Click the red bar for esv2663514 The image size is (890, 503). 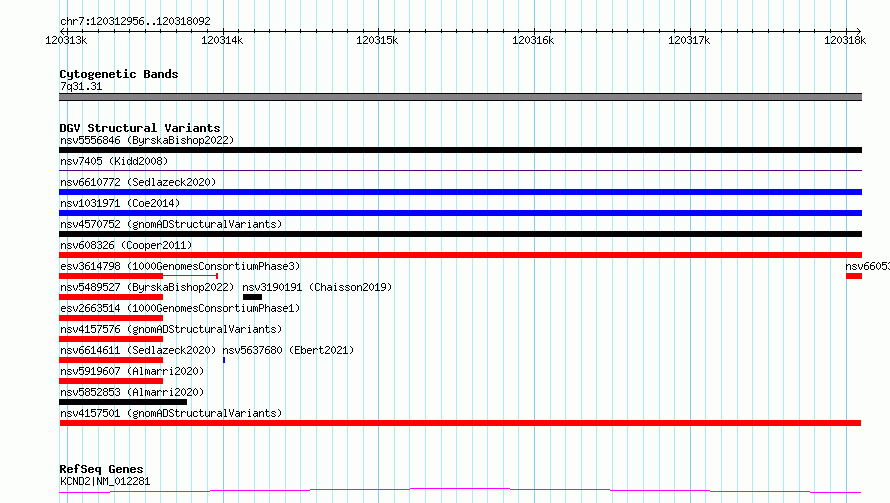click(111, 318)
